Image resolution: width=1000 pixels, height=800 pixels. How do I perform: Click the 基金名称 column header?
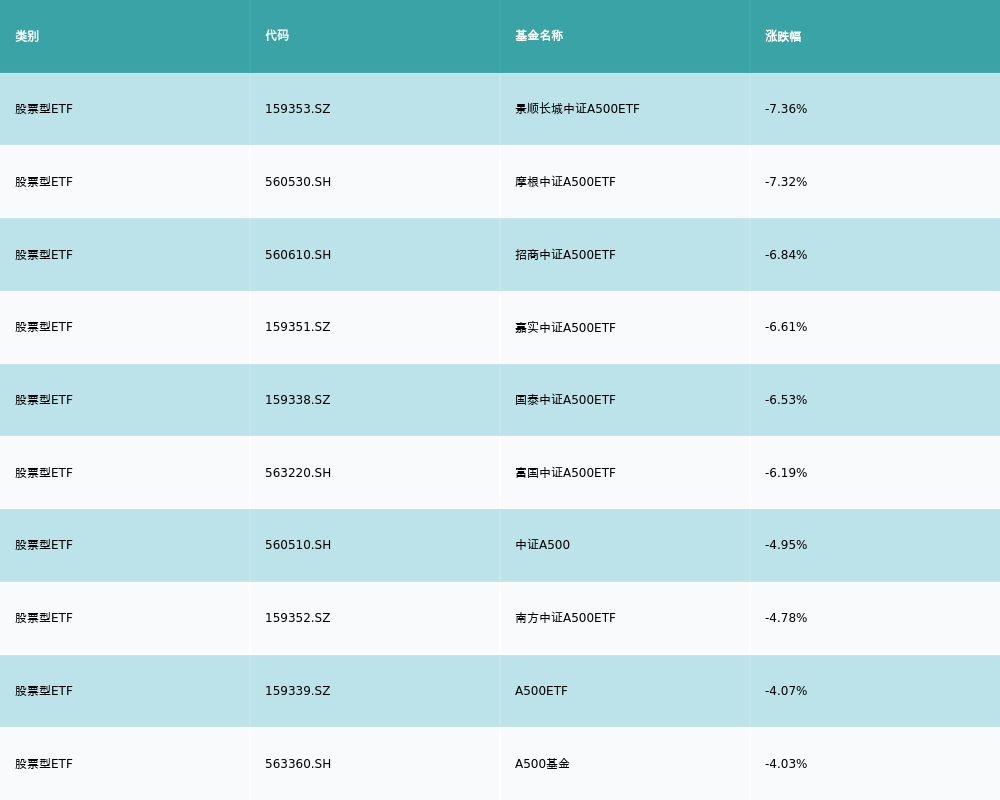(x=539, y=36)
